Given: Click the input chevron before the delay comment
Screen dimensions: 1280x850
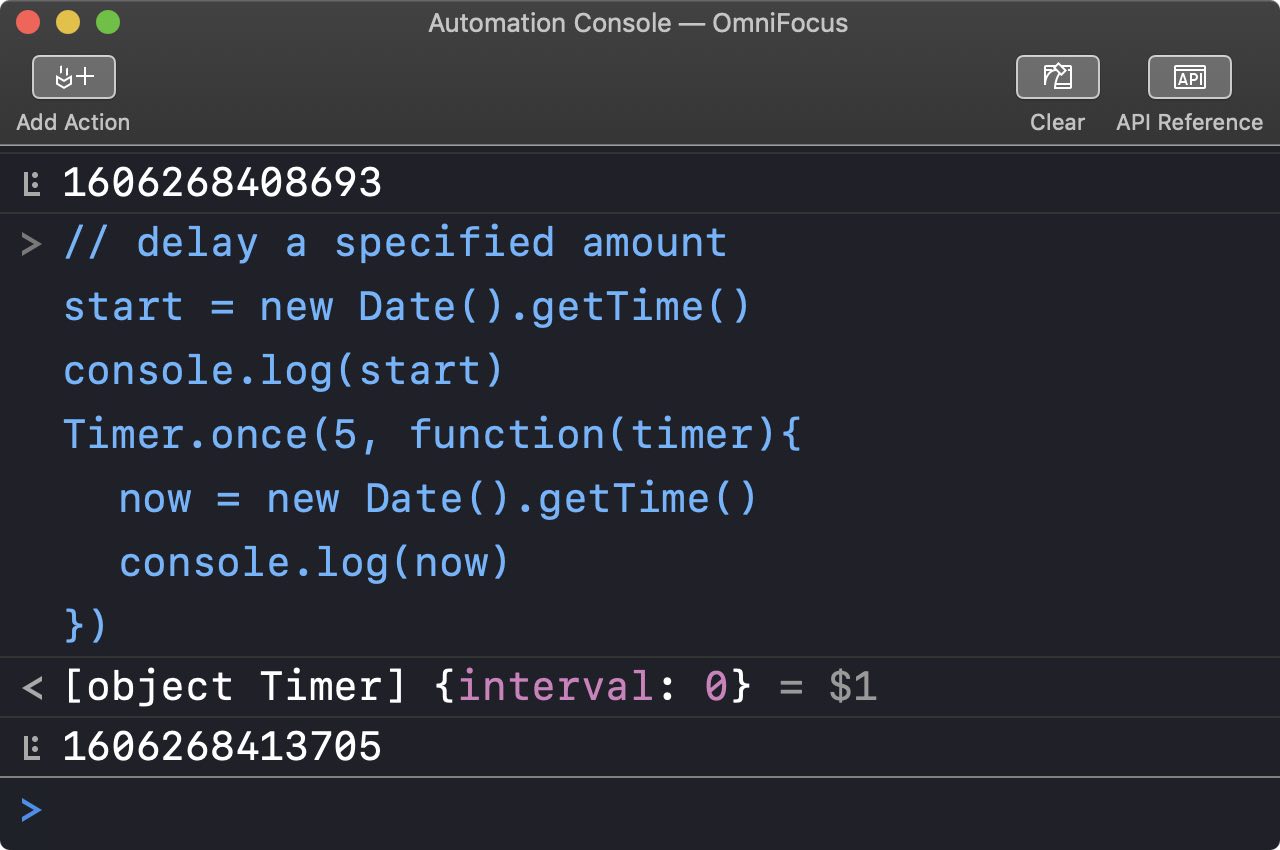Looking at the screenshot, I should click(32, 243).
